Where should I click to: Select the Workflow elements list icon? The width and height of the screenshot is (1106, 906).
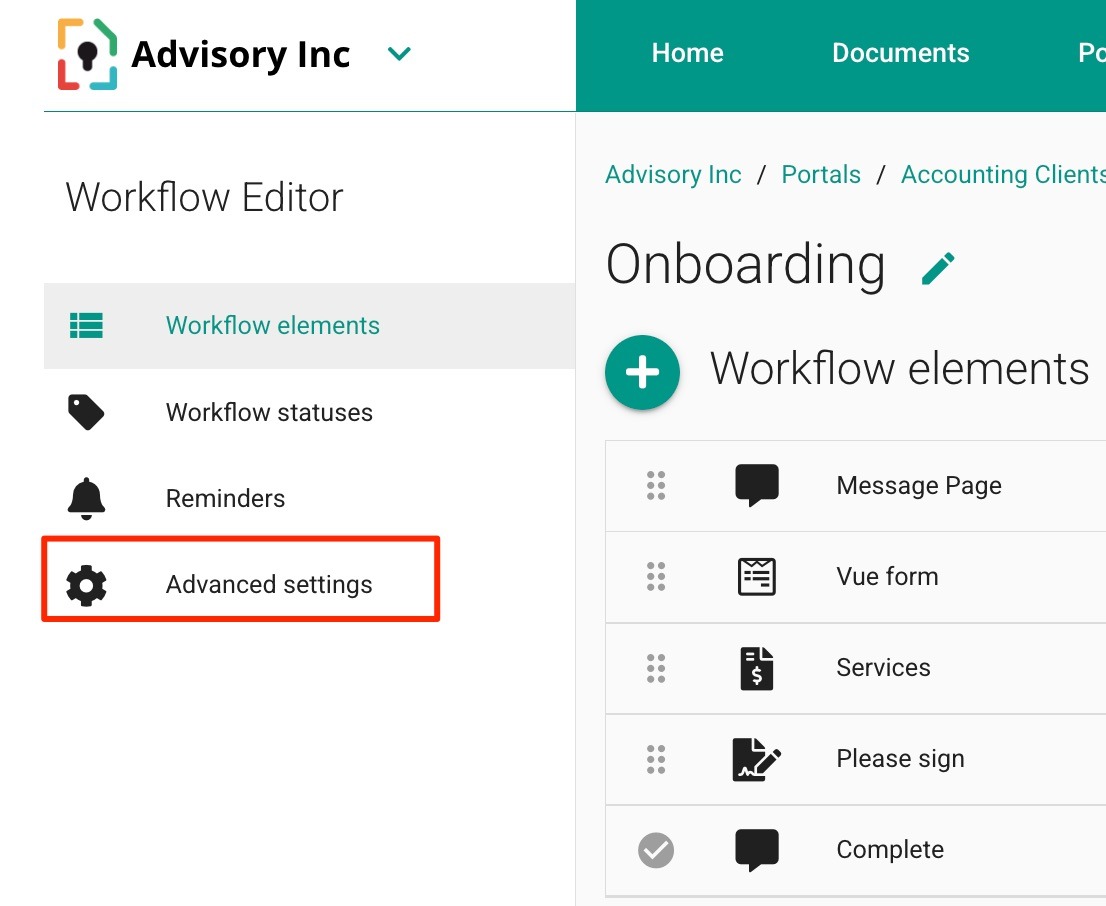coord(86,325)
